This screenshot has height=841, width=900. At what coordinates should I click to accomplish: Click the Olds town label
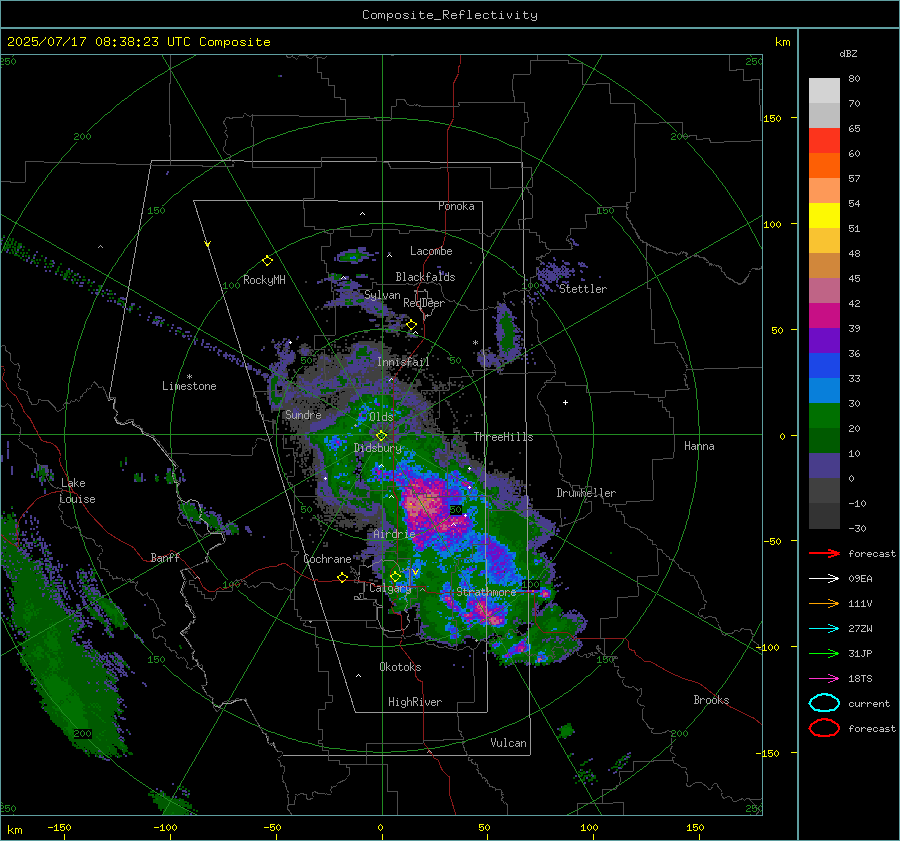(x=381, y=417)
